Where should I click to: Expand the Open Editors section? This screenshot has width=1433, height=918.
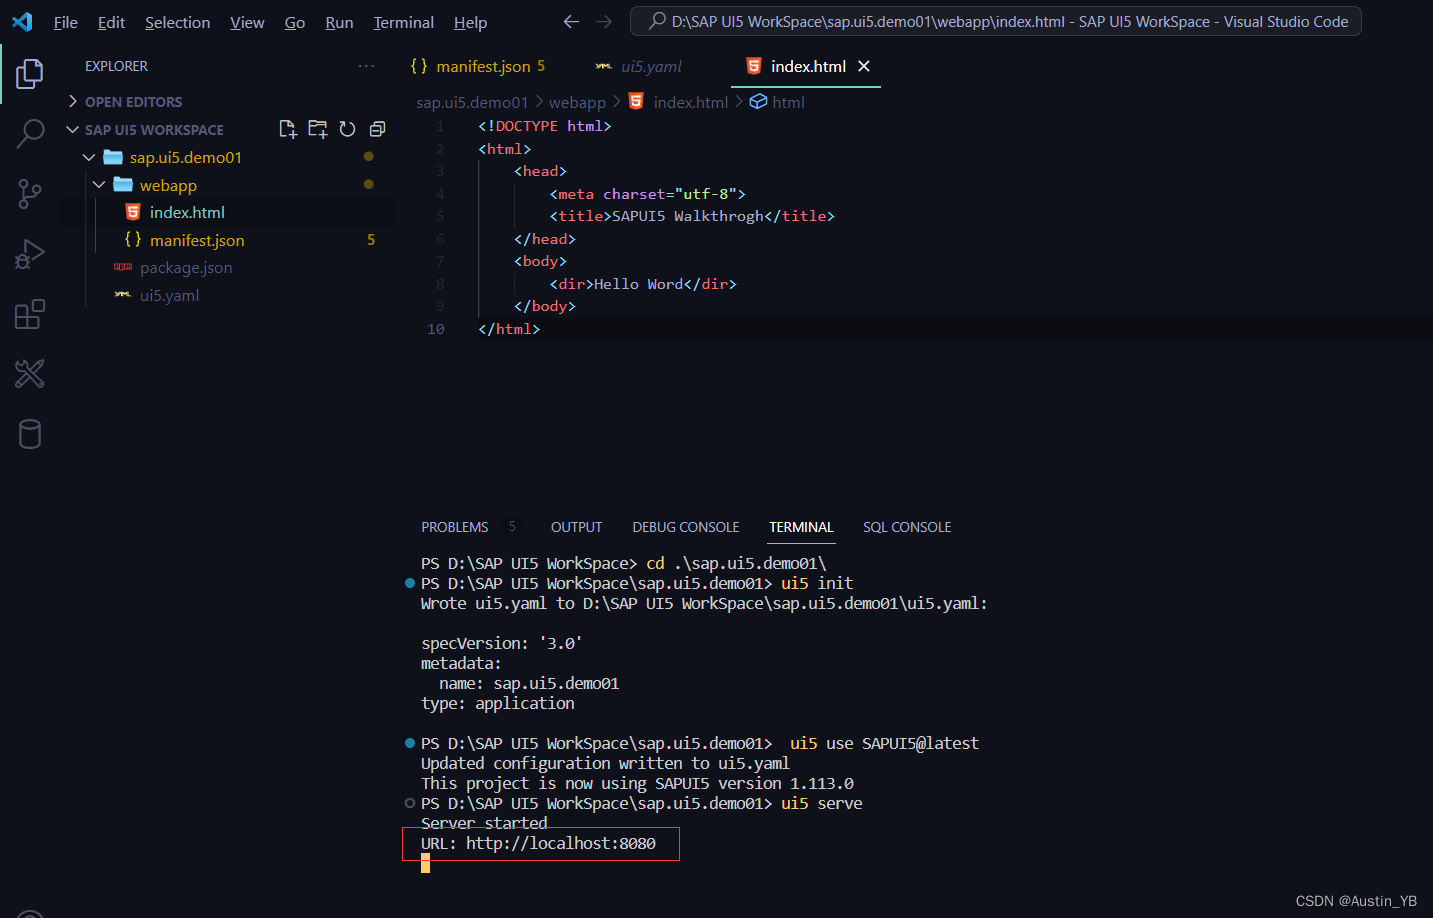click(x=125, y=102)
